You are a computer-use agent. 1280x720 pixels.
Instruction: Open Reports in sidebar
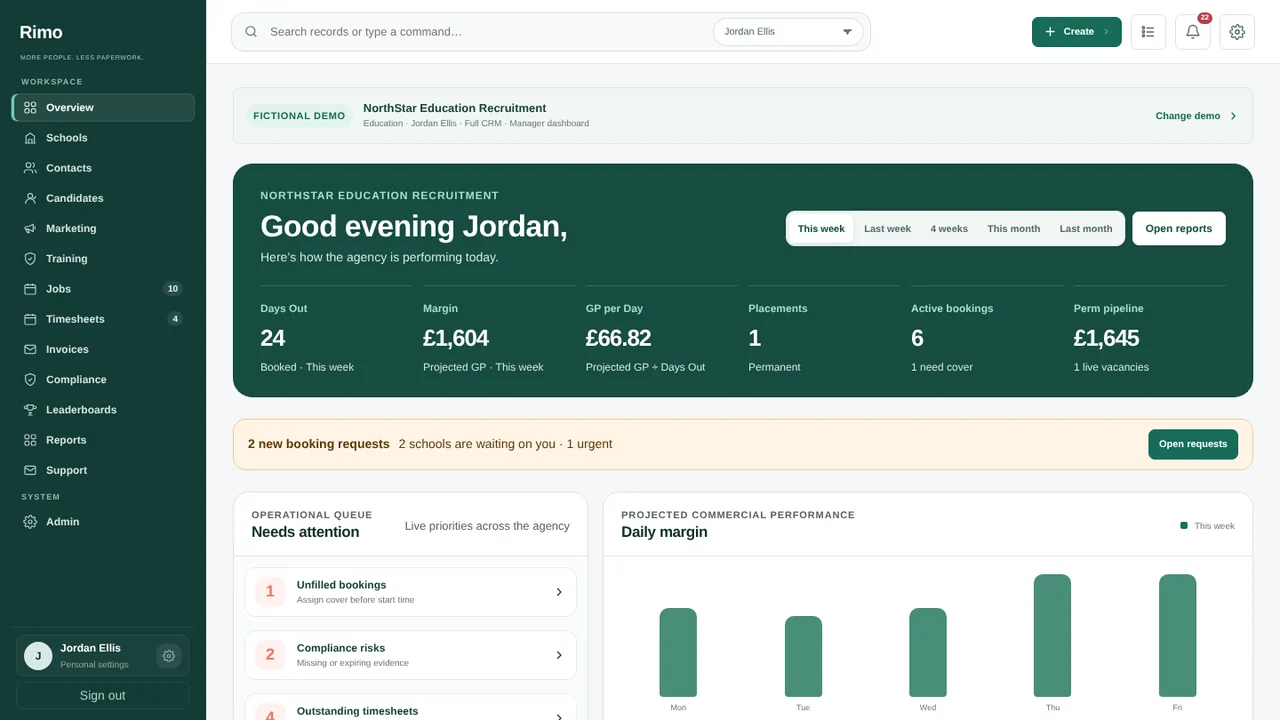point(103,440)
